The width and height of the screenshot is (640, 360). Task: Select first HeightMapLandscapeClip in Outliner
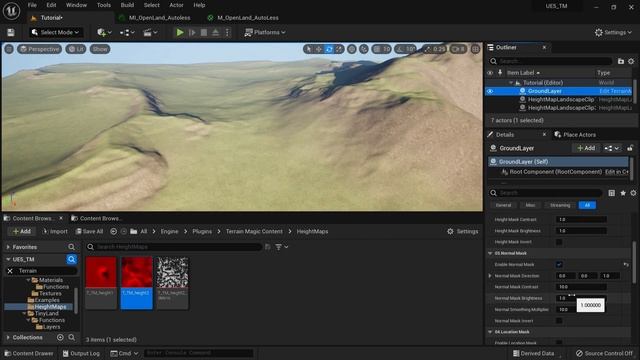[561, 100]
